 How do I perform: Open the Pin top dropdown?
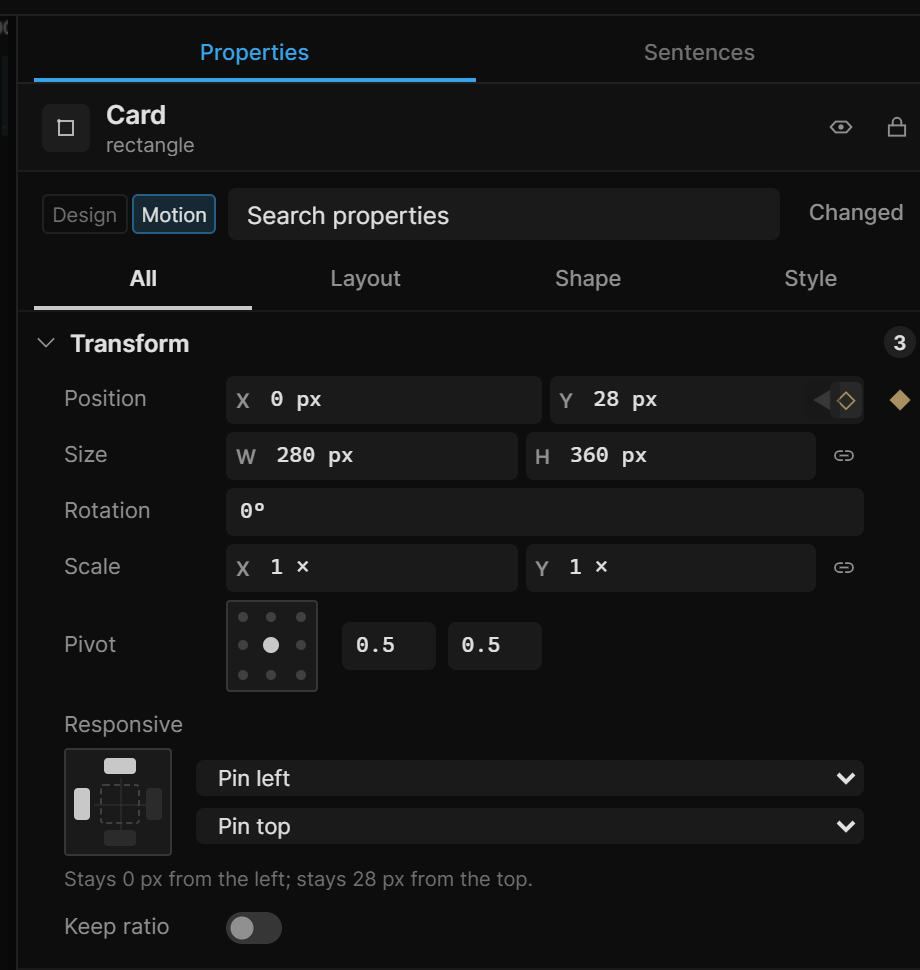click(x=530, y=826)
